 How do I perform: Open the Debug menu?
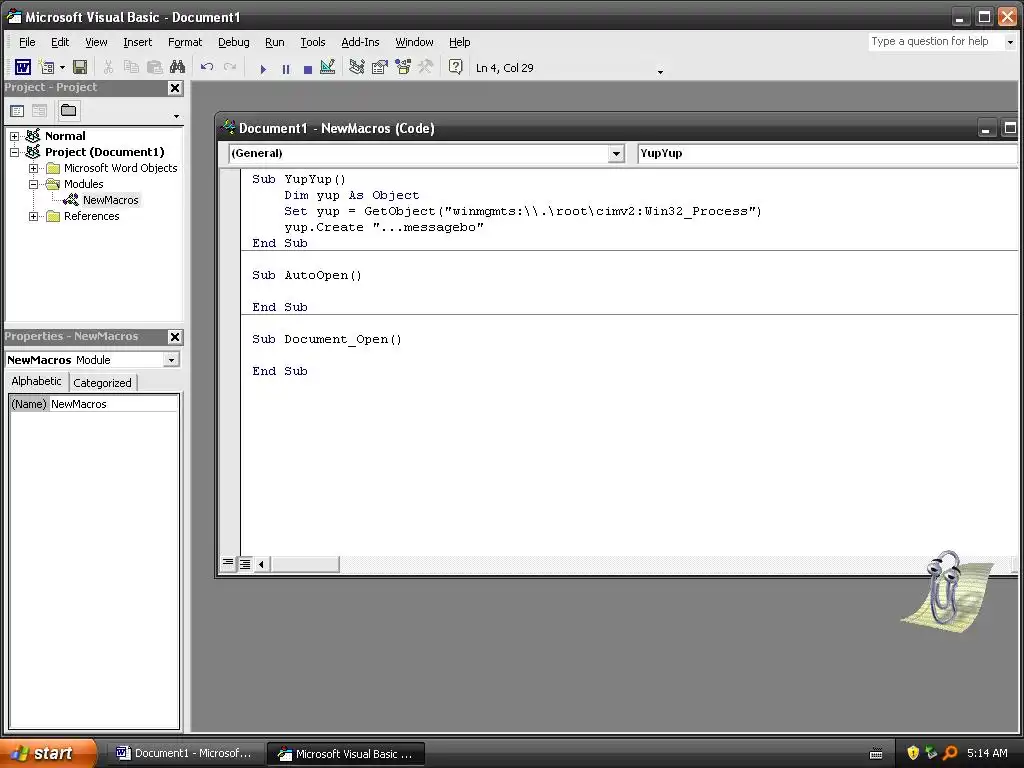[x=234, y=42]
